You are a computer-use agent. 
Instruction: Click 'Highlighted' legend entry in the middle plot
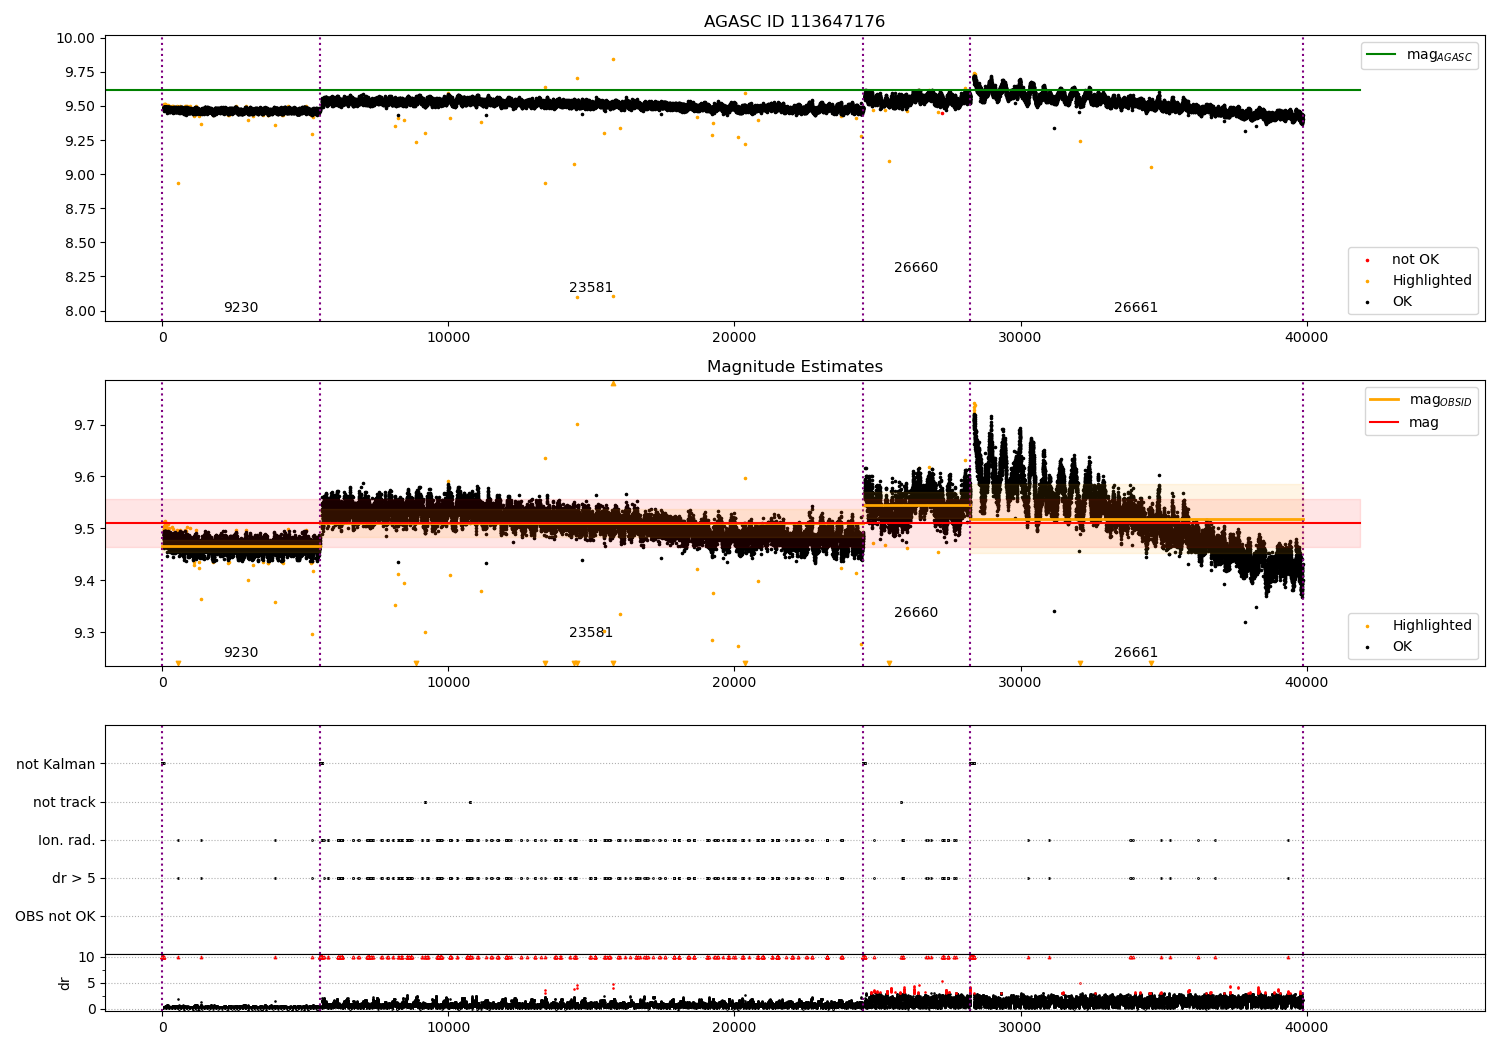(1432, 626)
